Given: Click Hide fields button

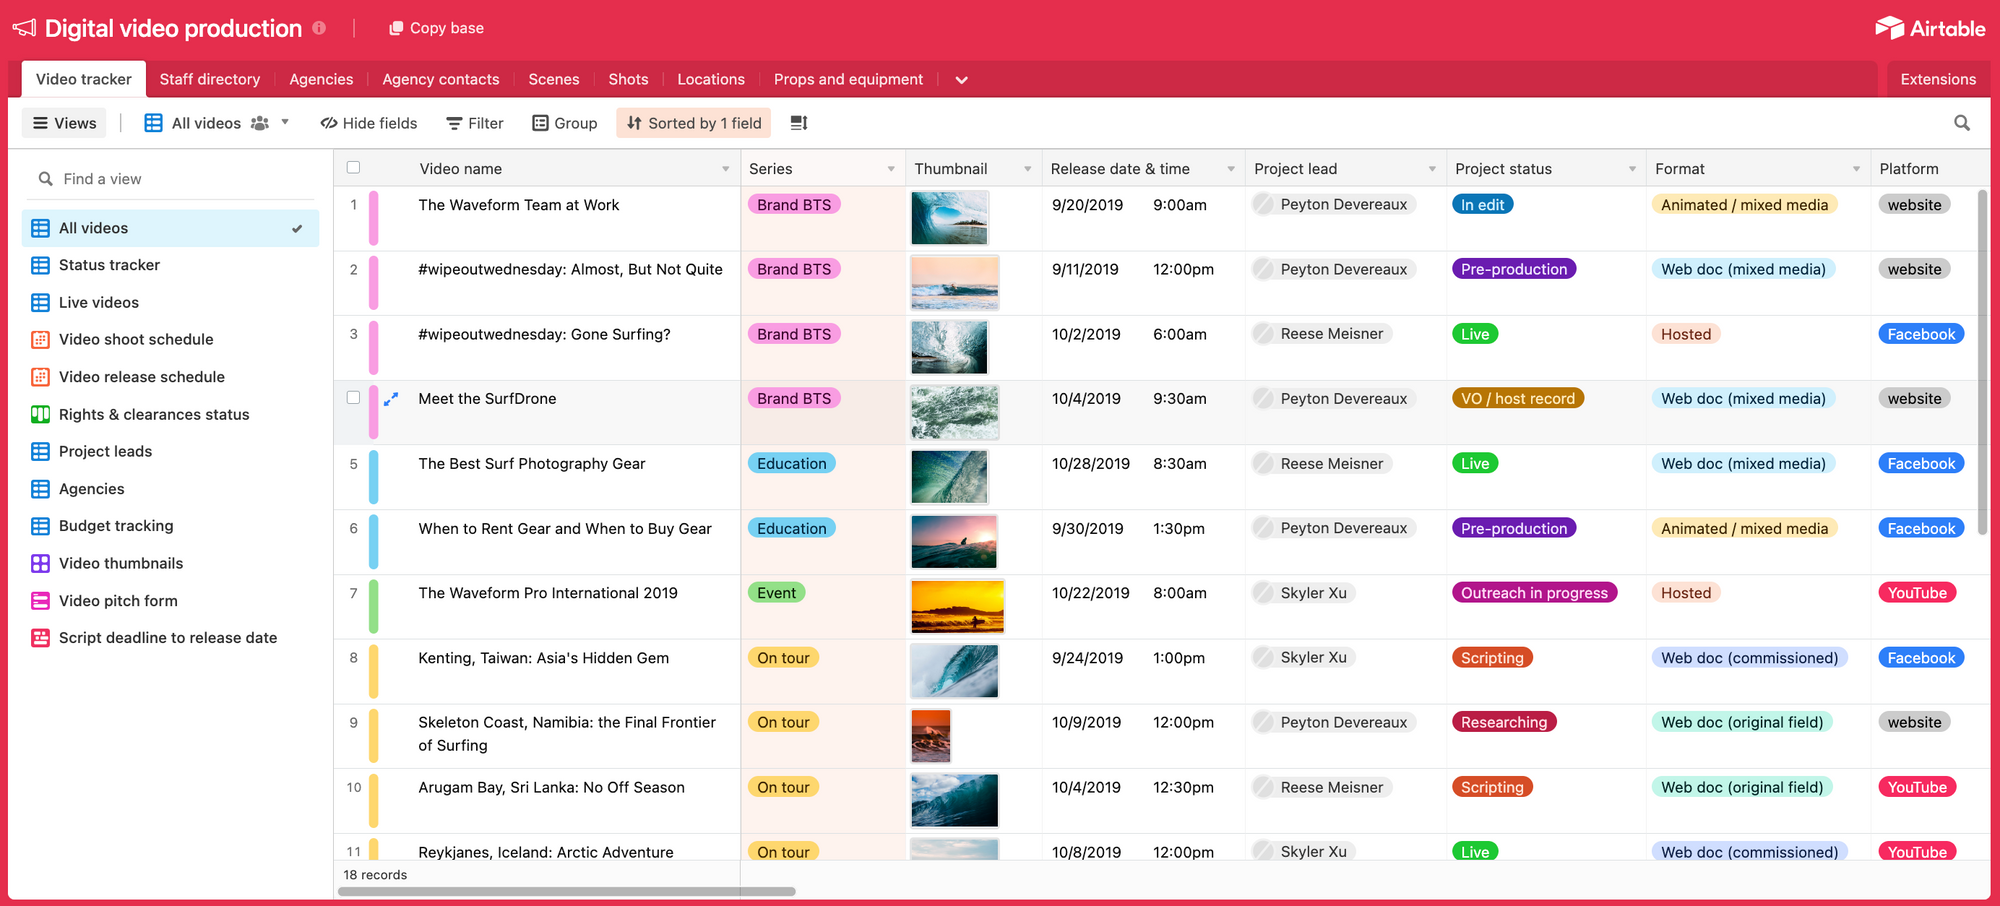Looking at the screenshot, I should [x=369, y=123].
